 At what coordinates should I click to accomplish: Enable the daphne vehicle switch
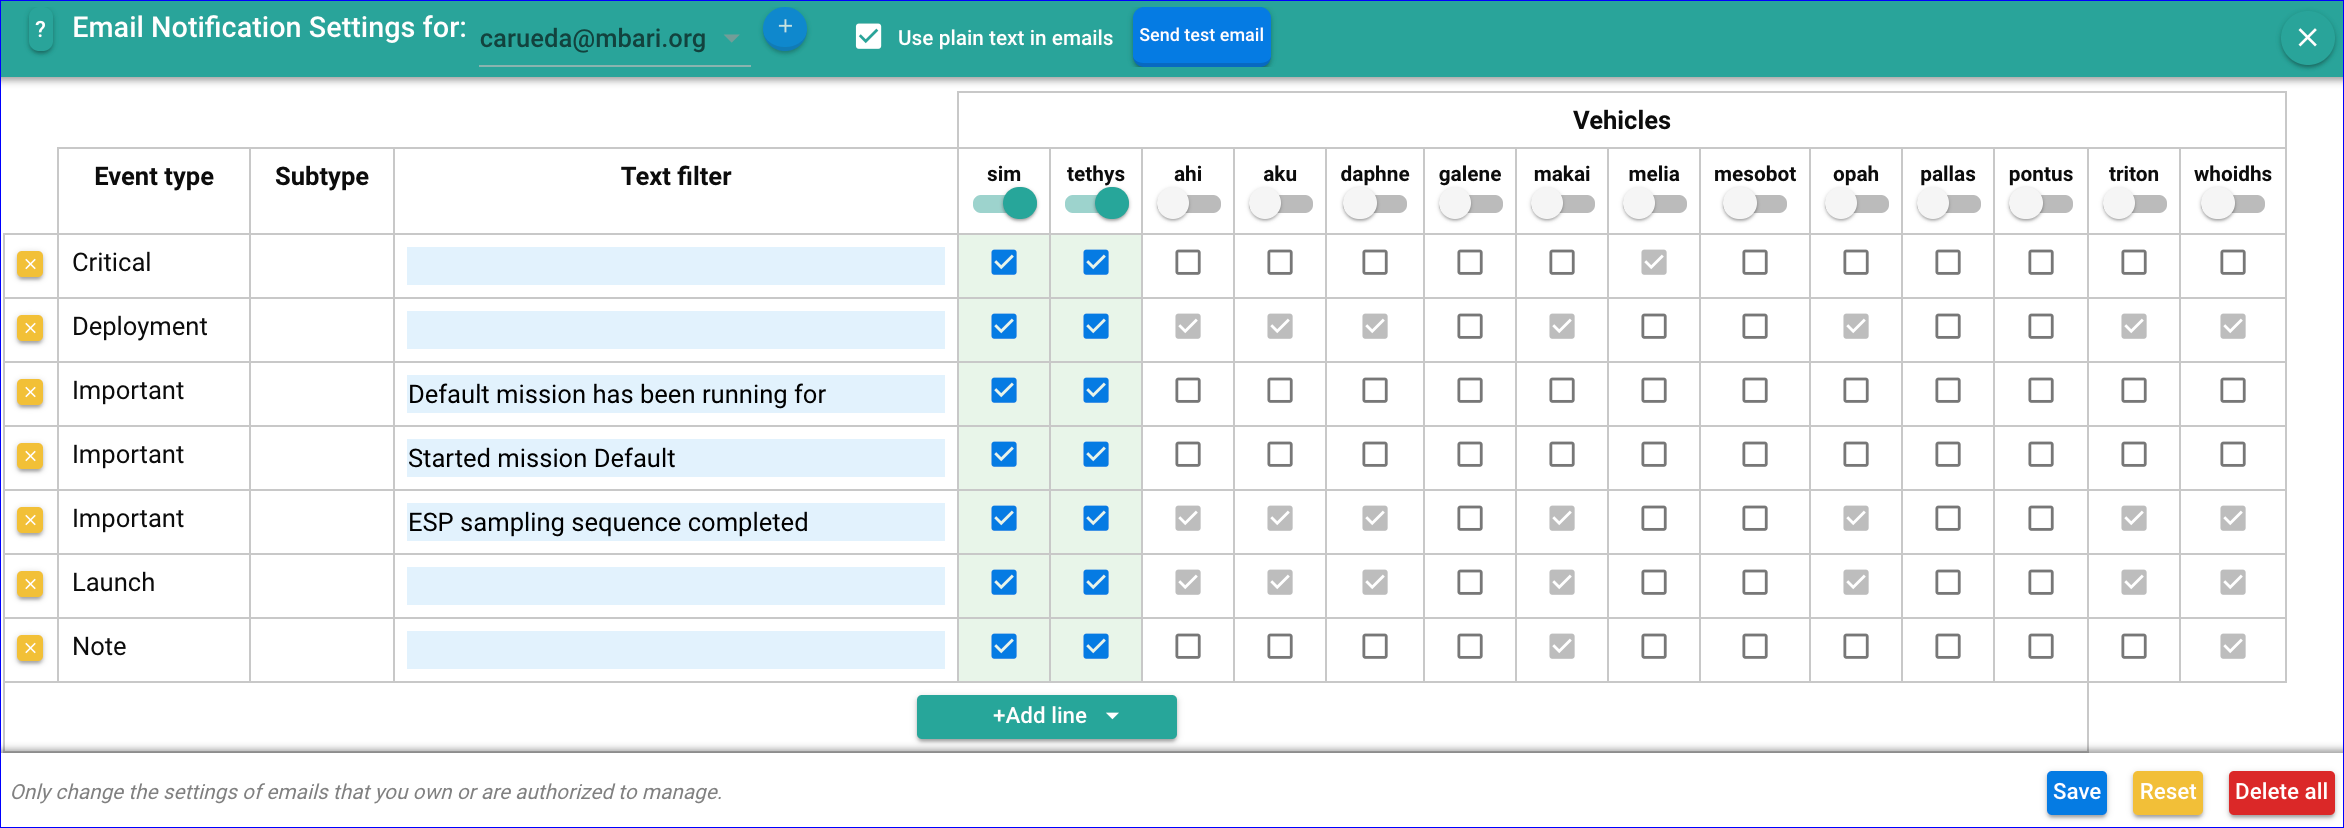tap(1374, 204)
